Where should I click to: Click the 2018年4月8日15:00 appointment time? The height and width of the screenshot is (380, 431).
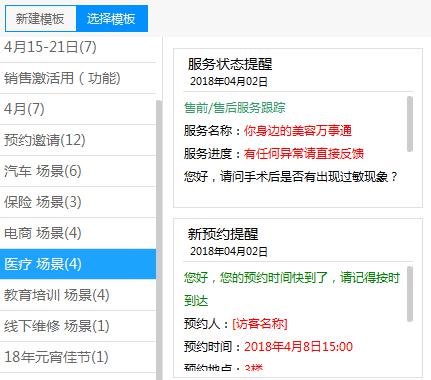click(x=298, y=347)
